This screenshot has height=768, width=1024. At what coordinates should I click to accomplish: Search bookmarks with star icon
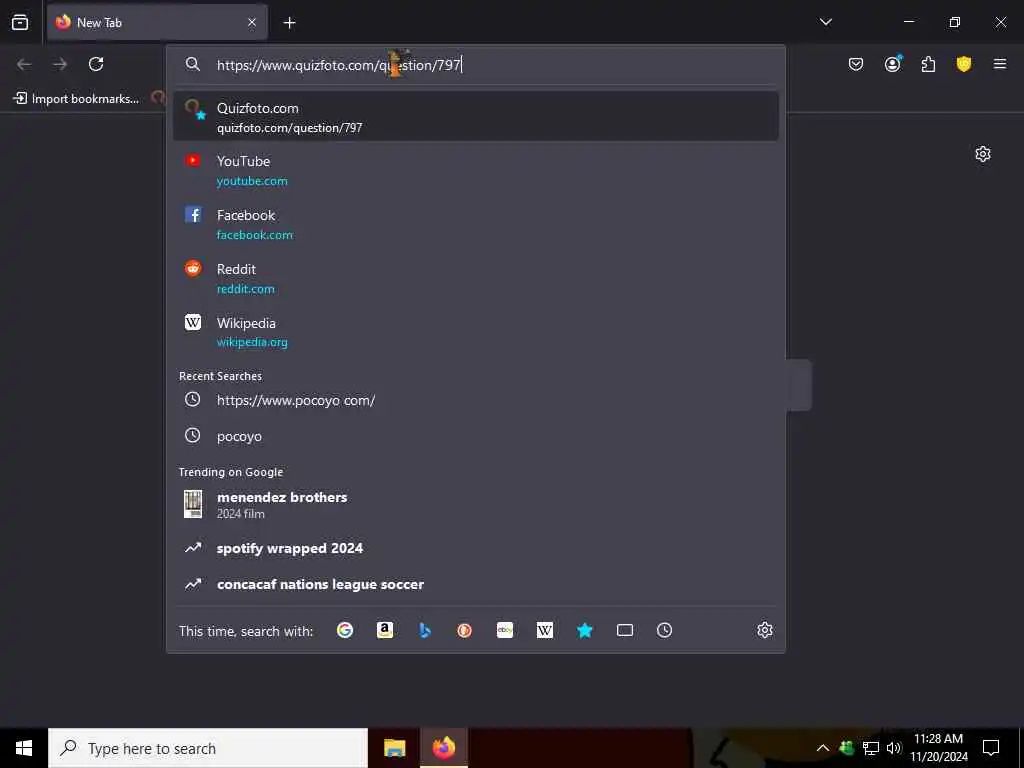click(x=584, y=630)
